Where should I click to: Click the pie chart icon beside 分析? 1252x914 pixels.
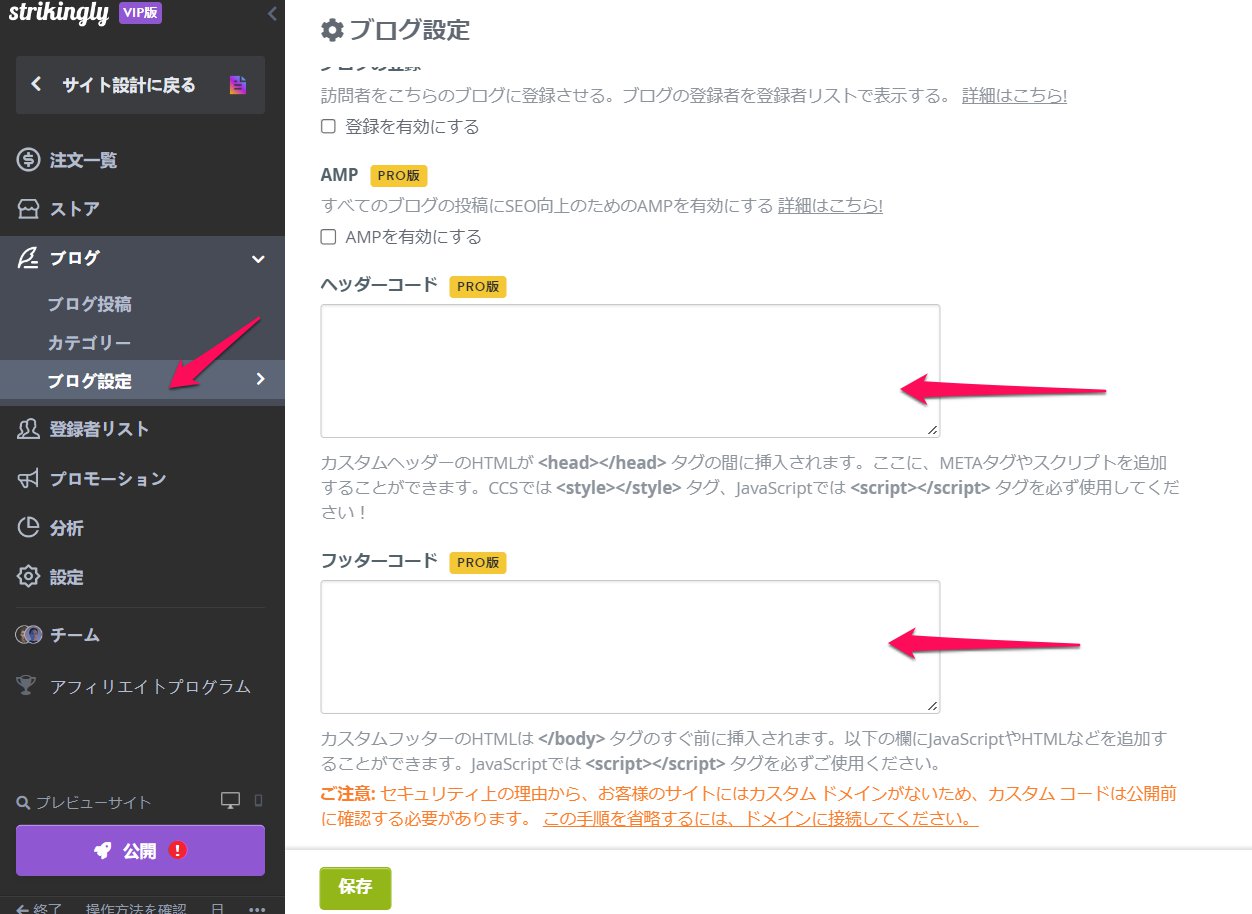[28, 527]
